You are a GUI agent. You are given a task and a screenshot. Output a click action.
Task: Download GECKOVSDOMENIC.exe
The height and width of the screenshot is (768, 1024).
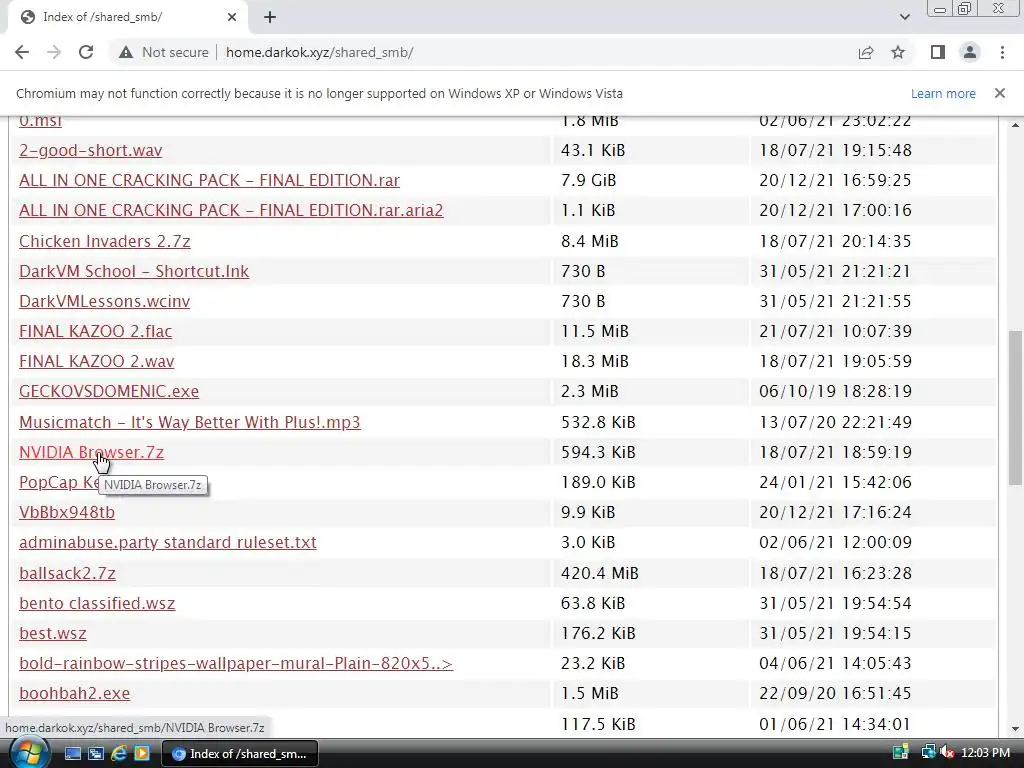point(109,391)
